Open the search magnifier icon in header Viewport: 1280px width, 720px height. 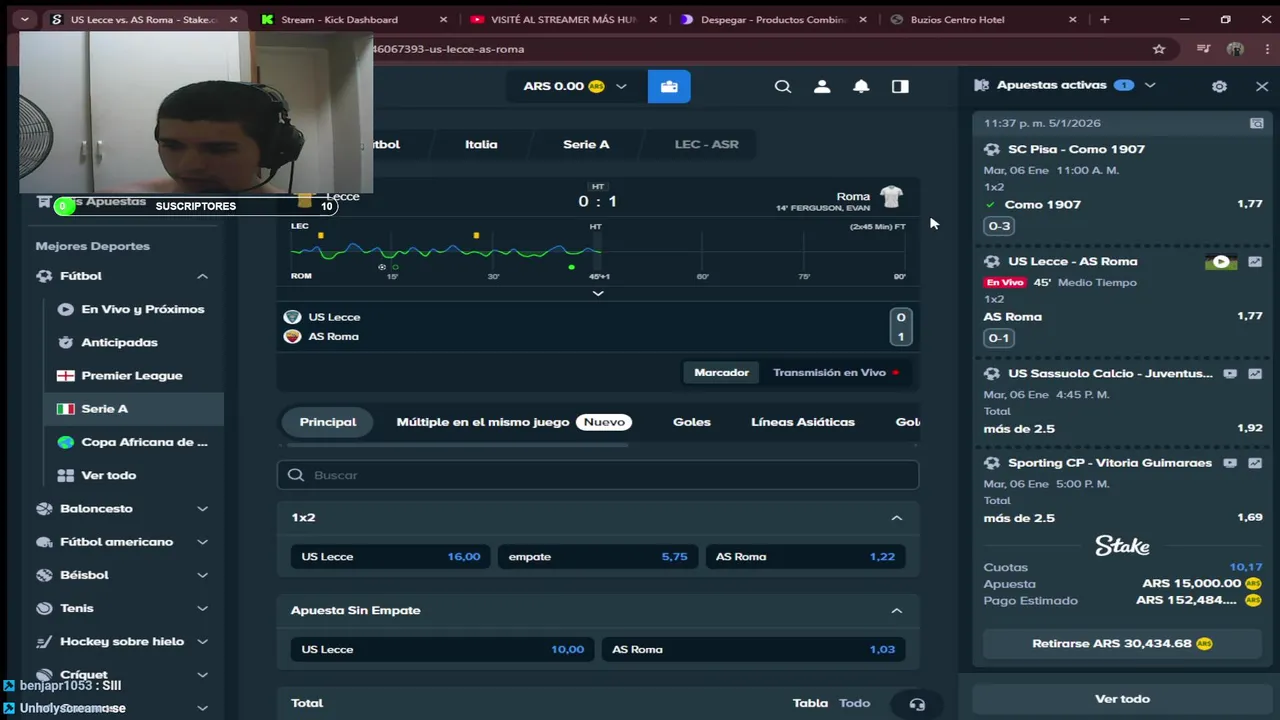pos(783,86)
